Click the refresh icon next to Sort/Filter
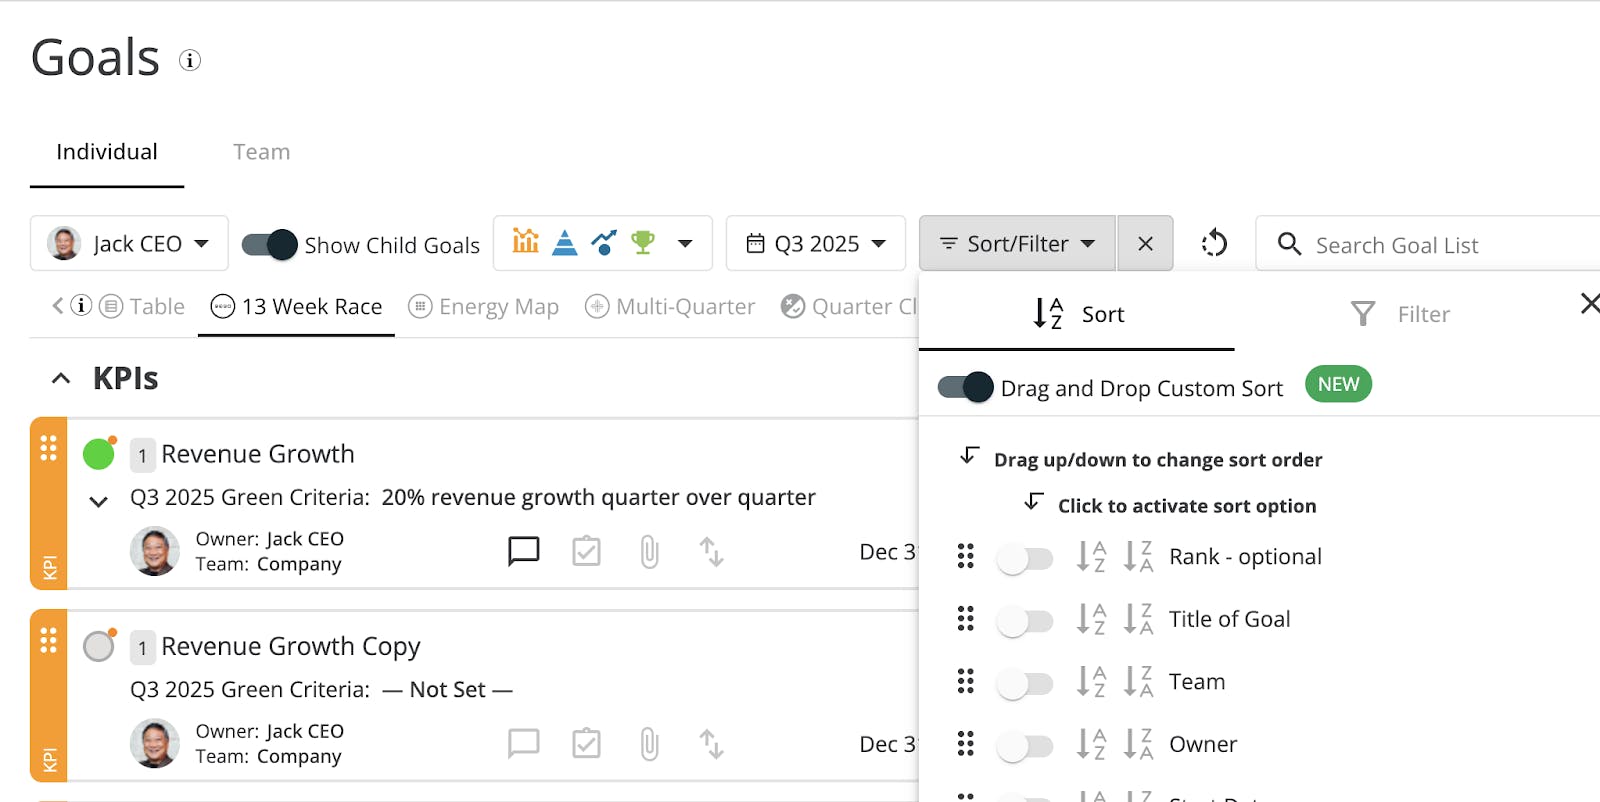This screenshot has height=802, width=1600. pos(1214,243)
